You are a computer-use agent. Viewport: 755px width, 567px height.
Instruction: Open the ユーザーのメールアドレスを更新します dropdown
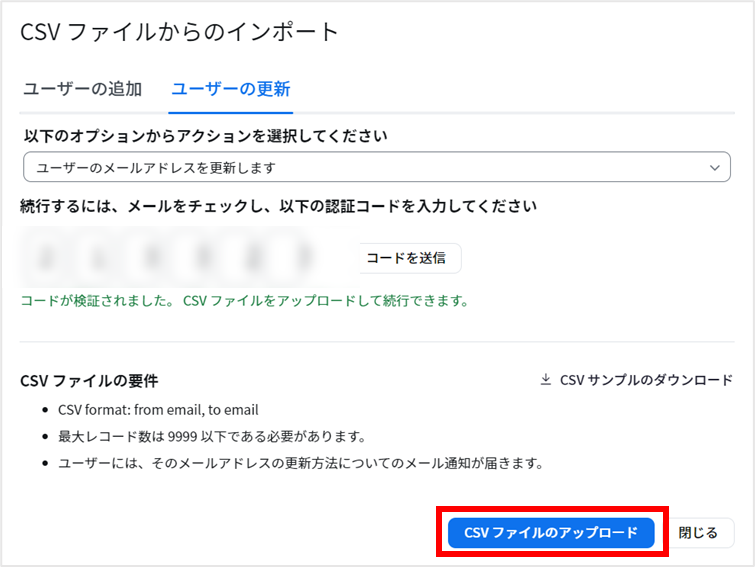point(377,167)
